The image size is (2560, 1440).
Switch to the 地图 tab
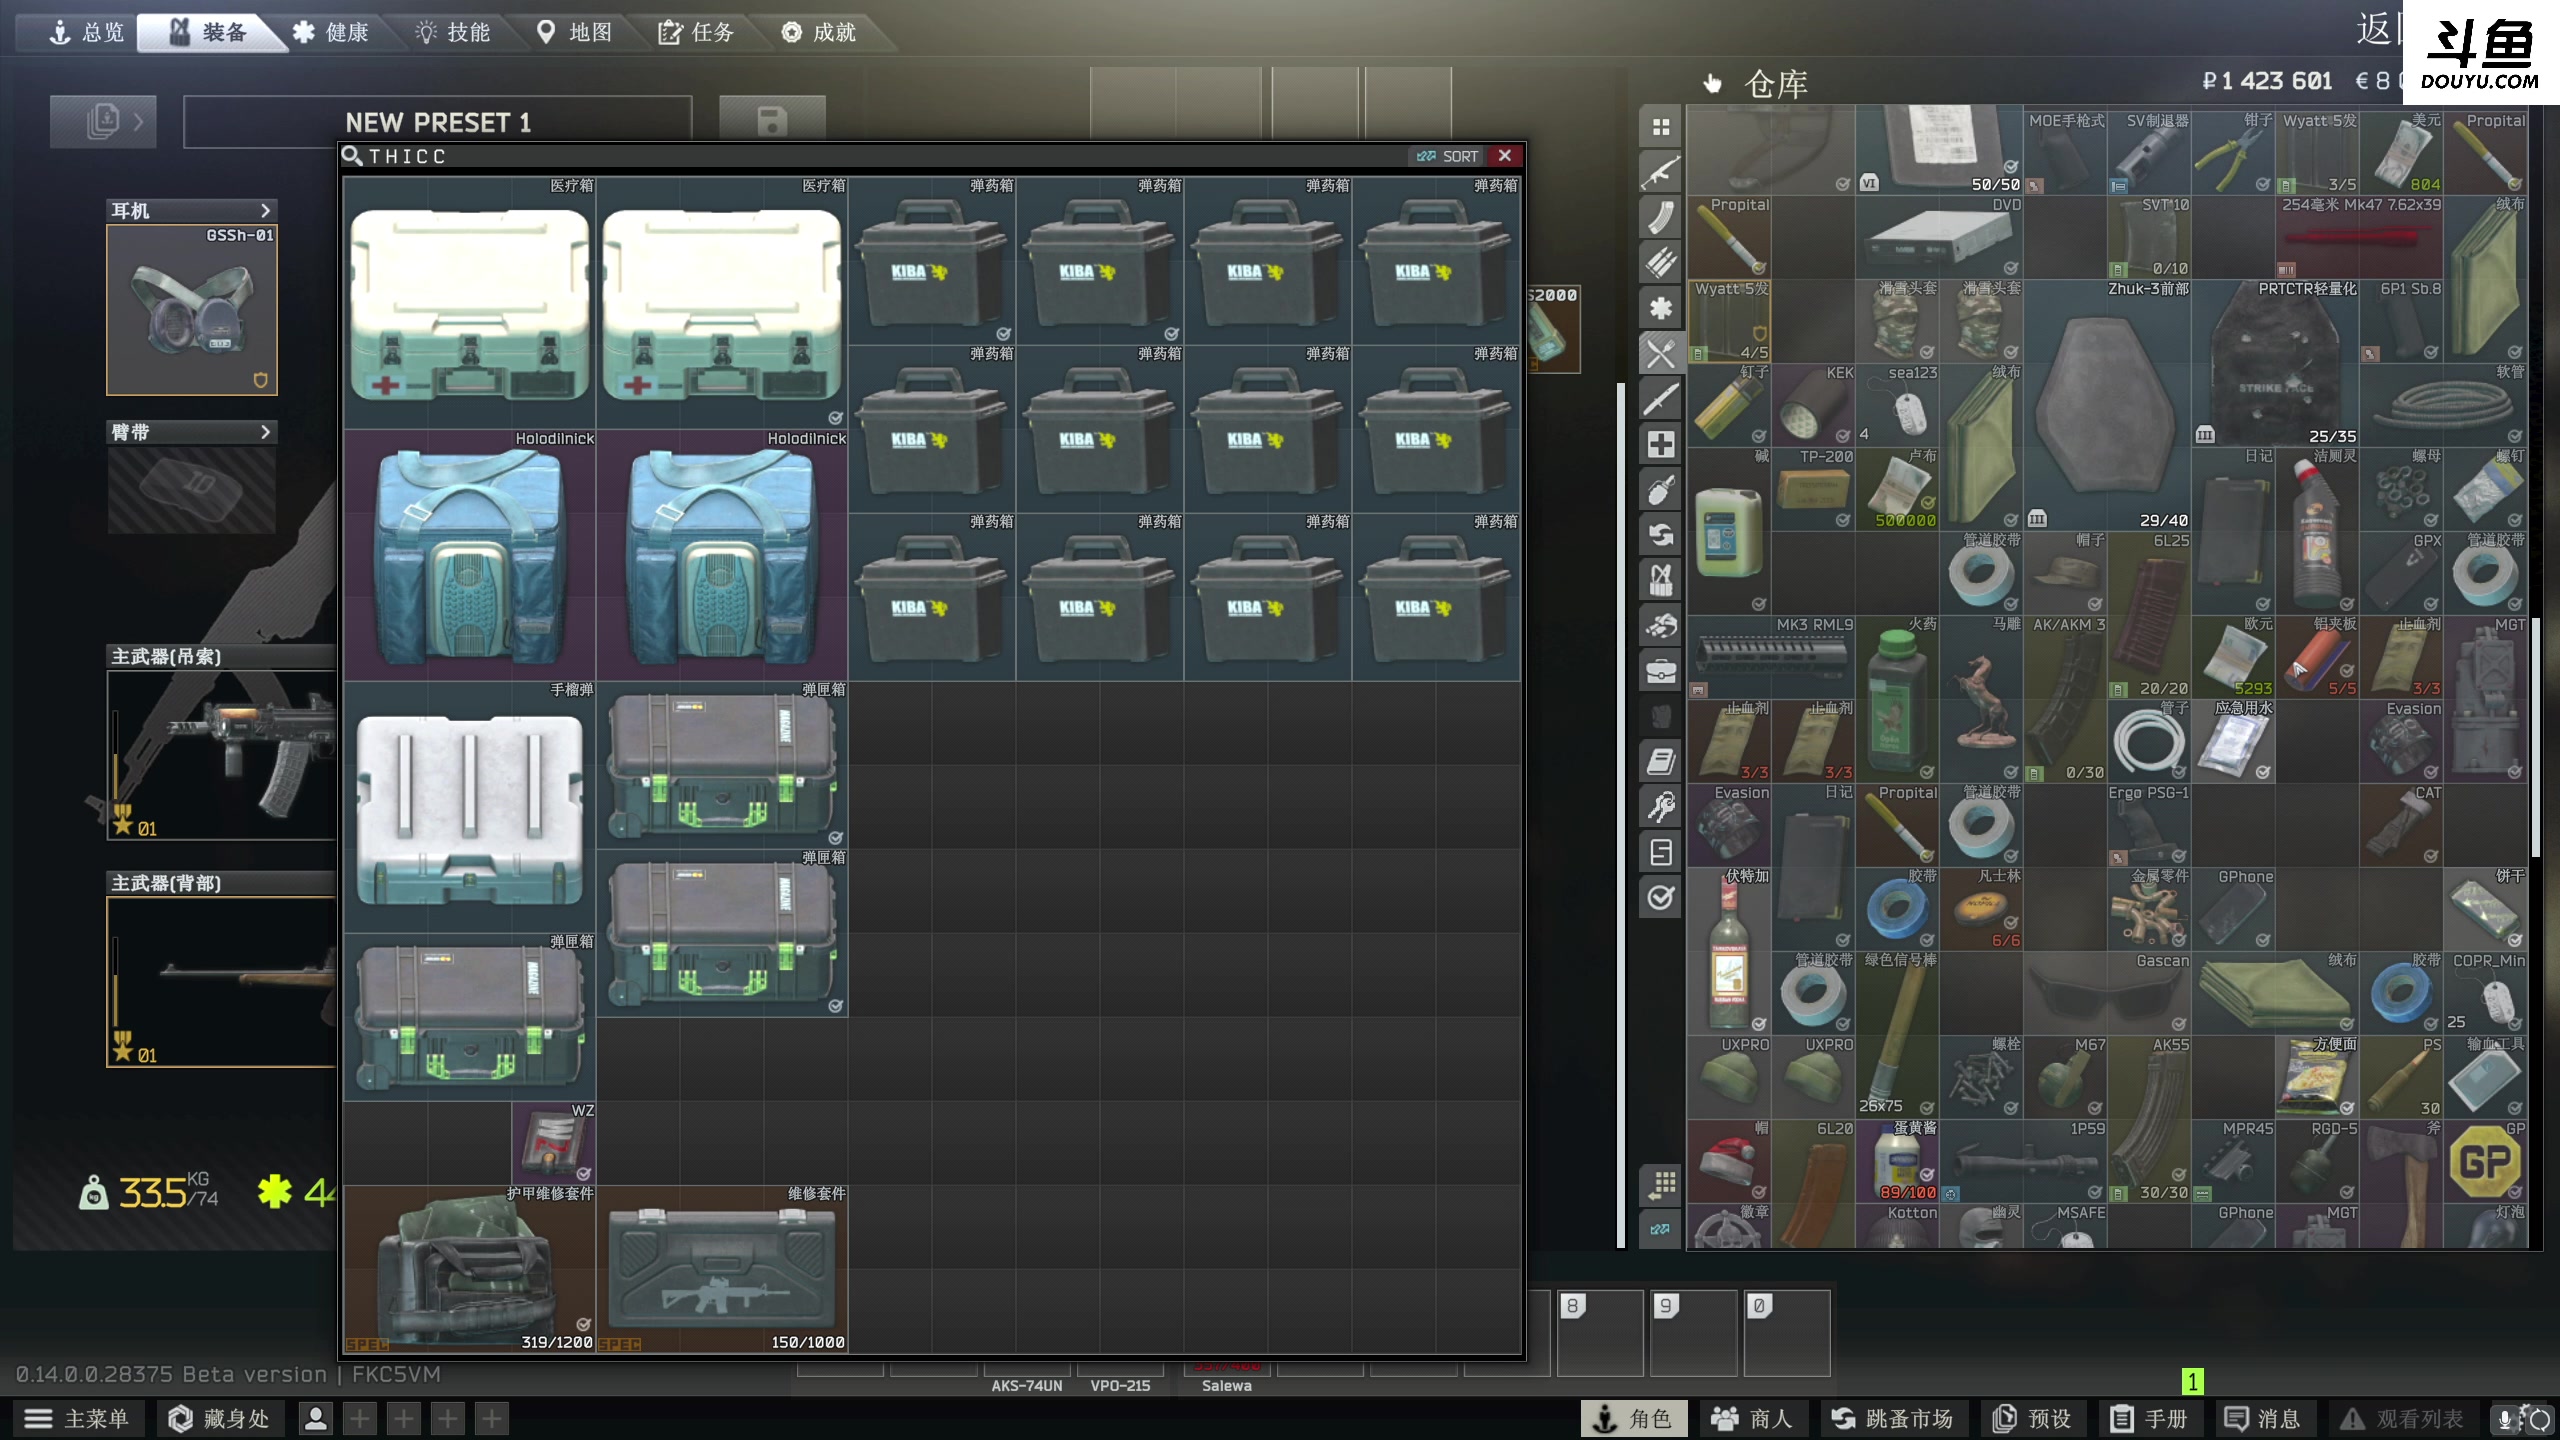(575, 33)
